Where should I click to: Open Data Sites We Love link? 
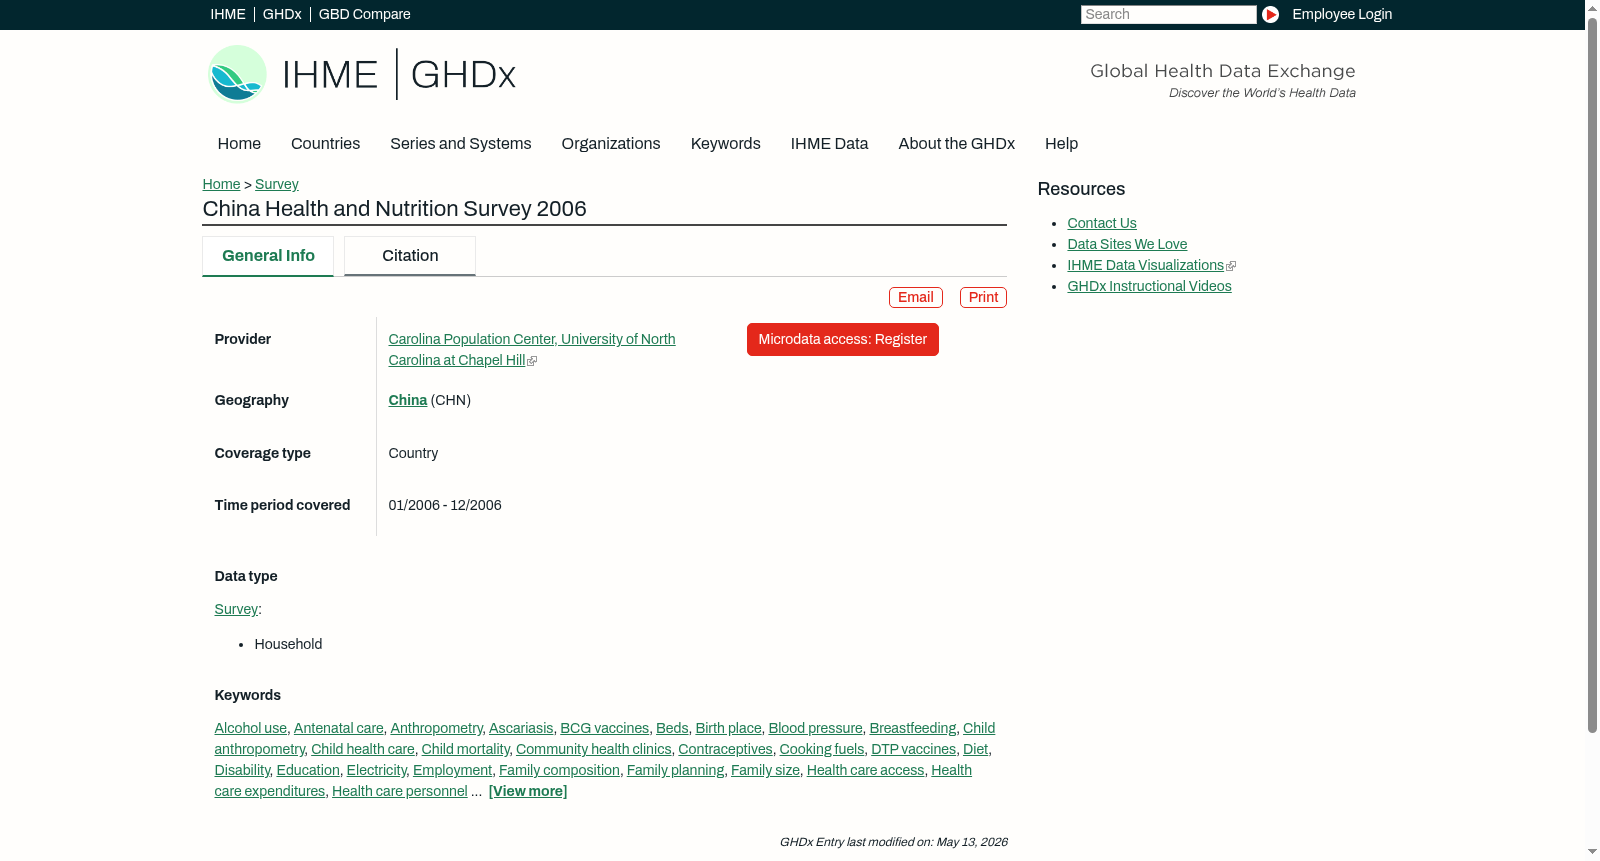click(1128, 244)
